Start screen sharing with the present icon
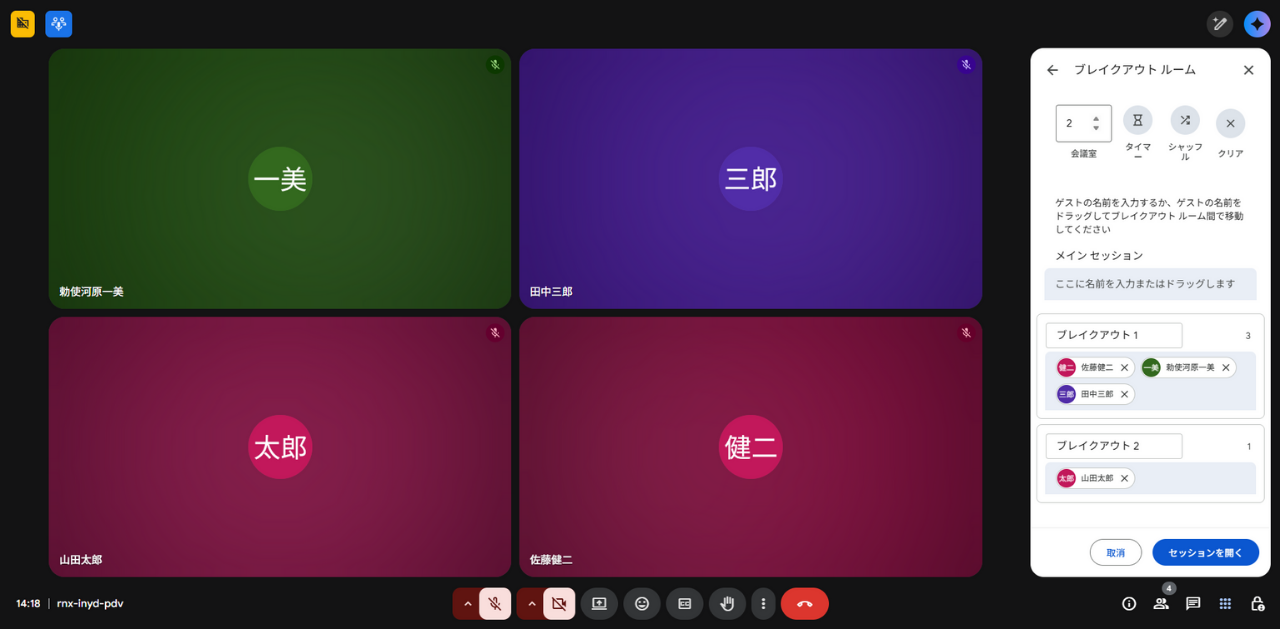Viewport: 1280px width, 630px height. point(599,604)
